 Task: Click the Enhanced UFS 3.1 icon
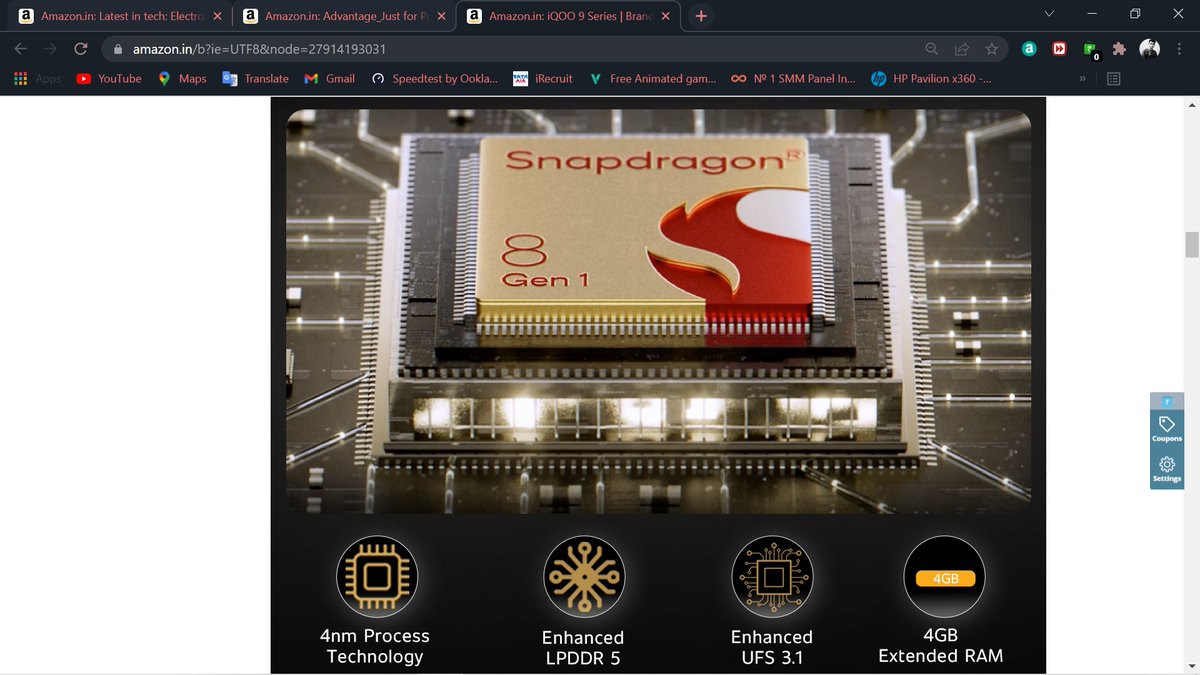(x=772, y=576)
